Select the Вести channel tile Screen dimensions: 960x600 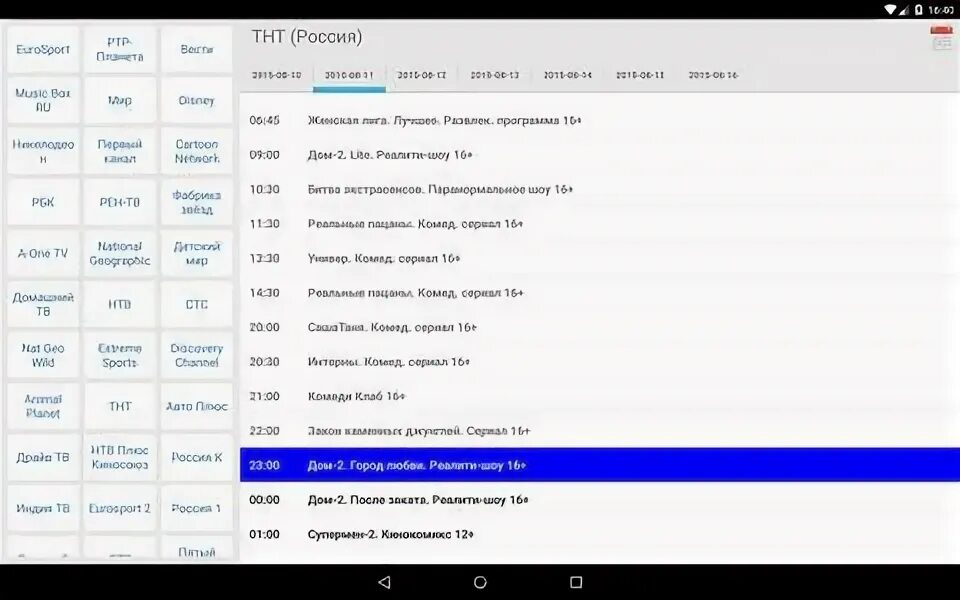tap(197, 50)
